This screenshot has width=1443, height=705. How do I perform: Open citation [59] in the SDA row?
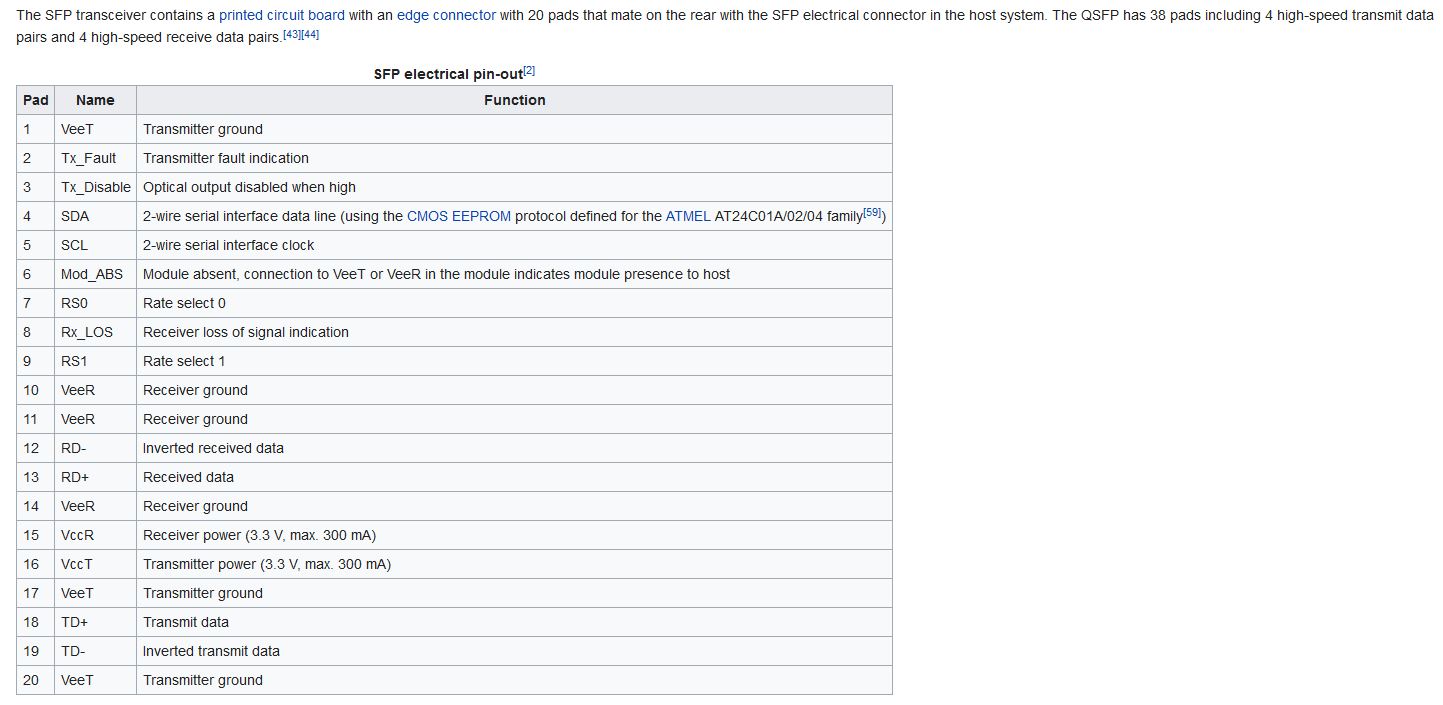872,212
